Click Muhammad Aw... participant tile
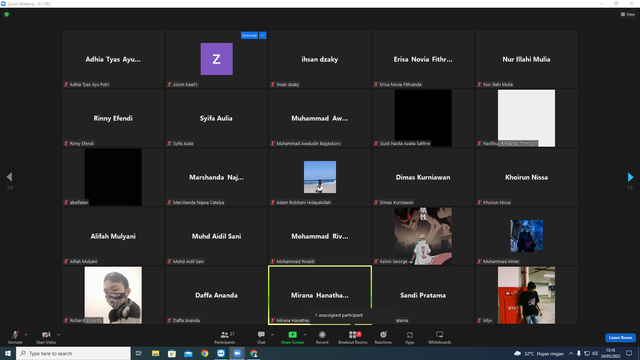The image size is (640, 360). point(320,118)
